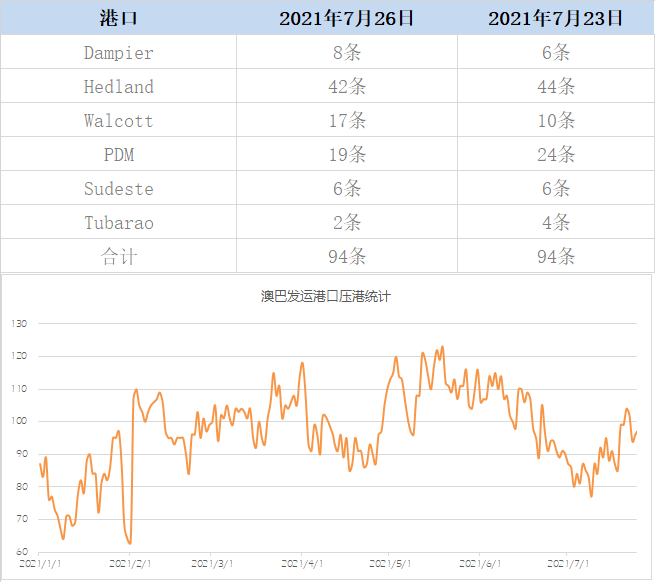Click the 94条 total for July 23
Screen dimensions: 655x582
tap(556, 257)
